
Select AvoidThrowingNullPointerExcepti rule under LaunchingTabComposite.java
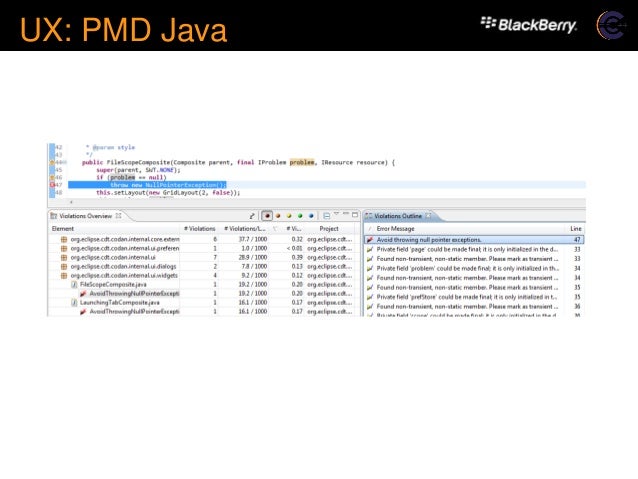tap(134, 311)
